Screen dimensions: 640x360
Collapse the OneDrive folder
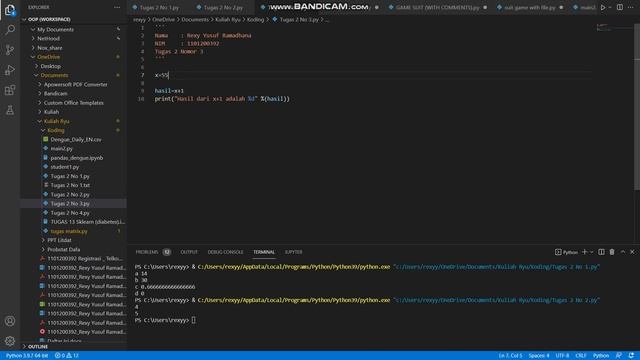[x=73, y=57]
